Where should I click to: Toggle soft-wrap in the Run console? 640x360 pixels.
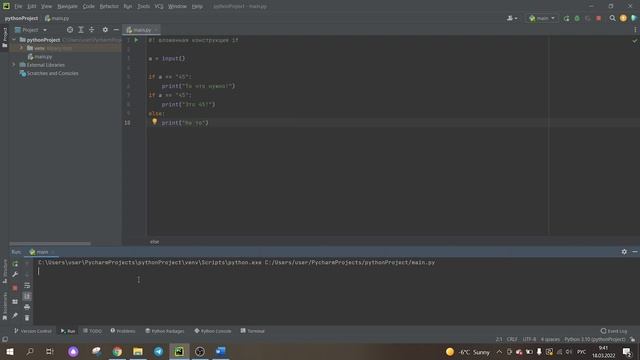point(27,285)
